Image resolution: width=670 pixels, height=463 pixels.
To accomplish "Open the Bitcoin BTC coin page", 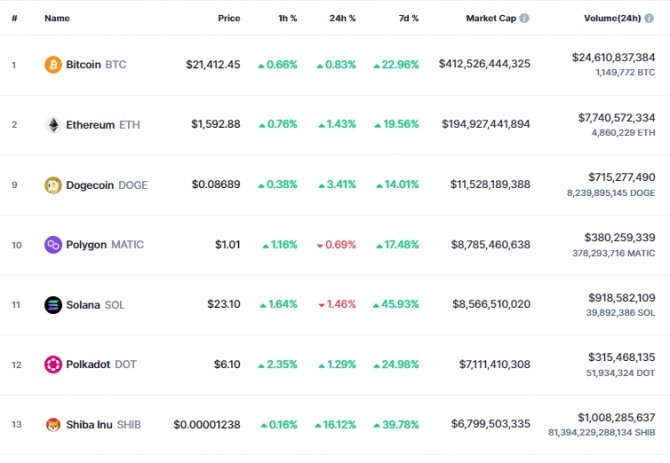I will click(96, 64).
